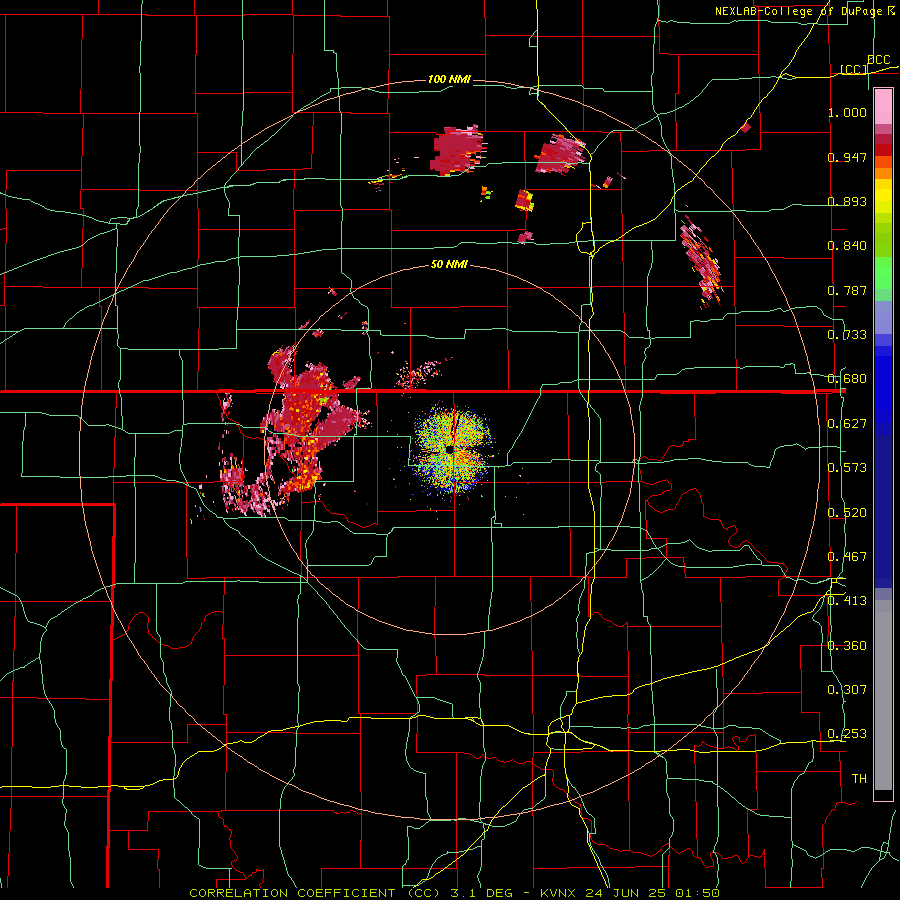Select the 0.947 scale value
This screenshot has width=900, height=900.
tap(847, 157)
